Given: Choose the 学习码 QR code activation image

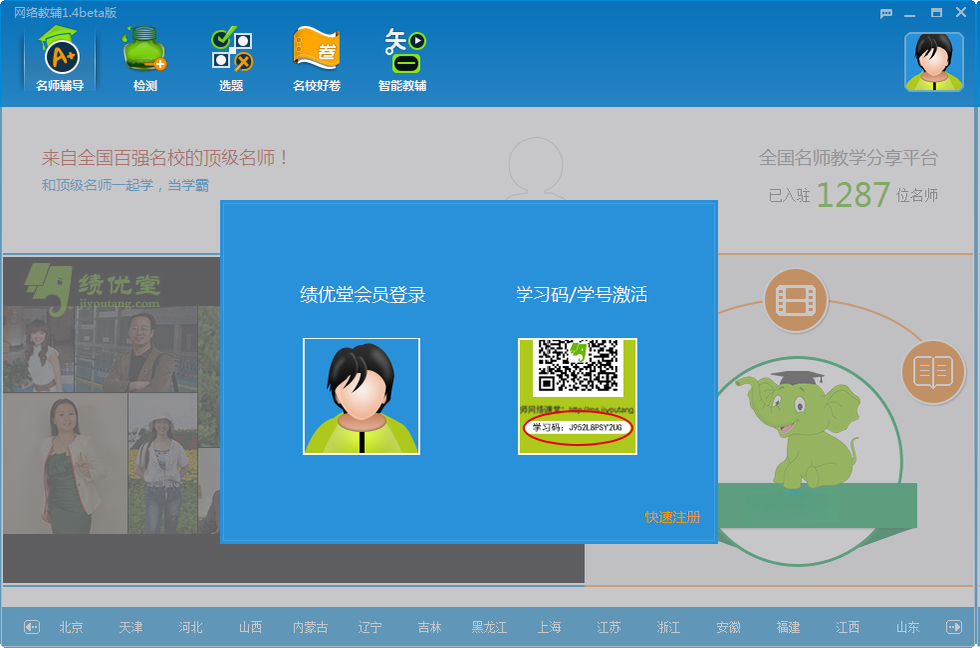Looking at the screenshot, I should pos(578,396).
